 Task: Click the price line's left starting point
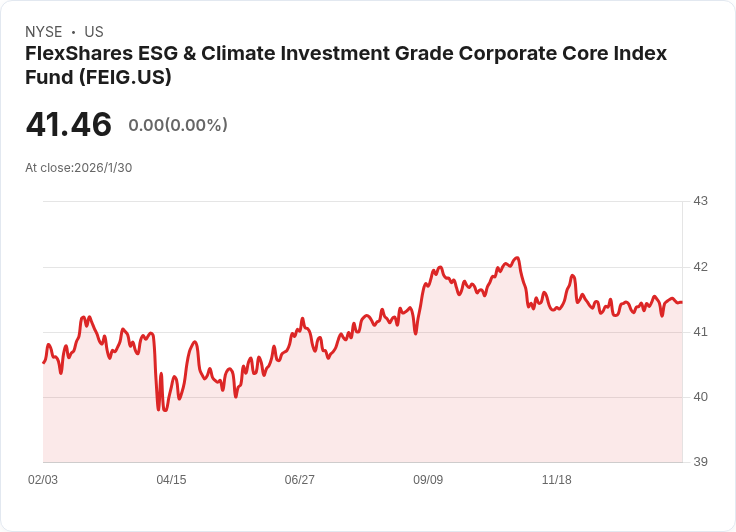point(44,362)
